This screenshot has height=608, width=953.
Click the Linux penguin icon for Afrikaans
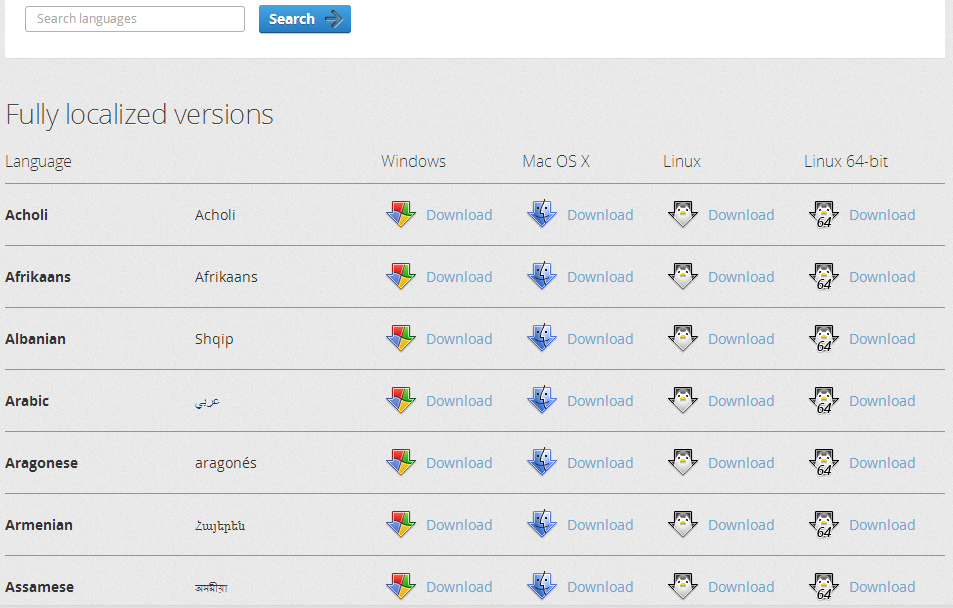point(683,276)
